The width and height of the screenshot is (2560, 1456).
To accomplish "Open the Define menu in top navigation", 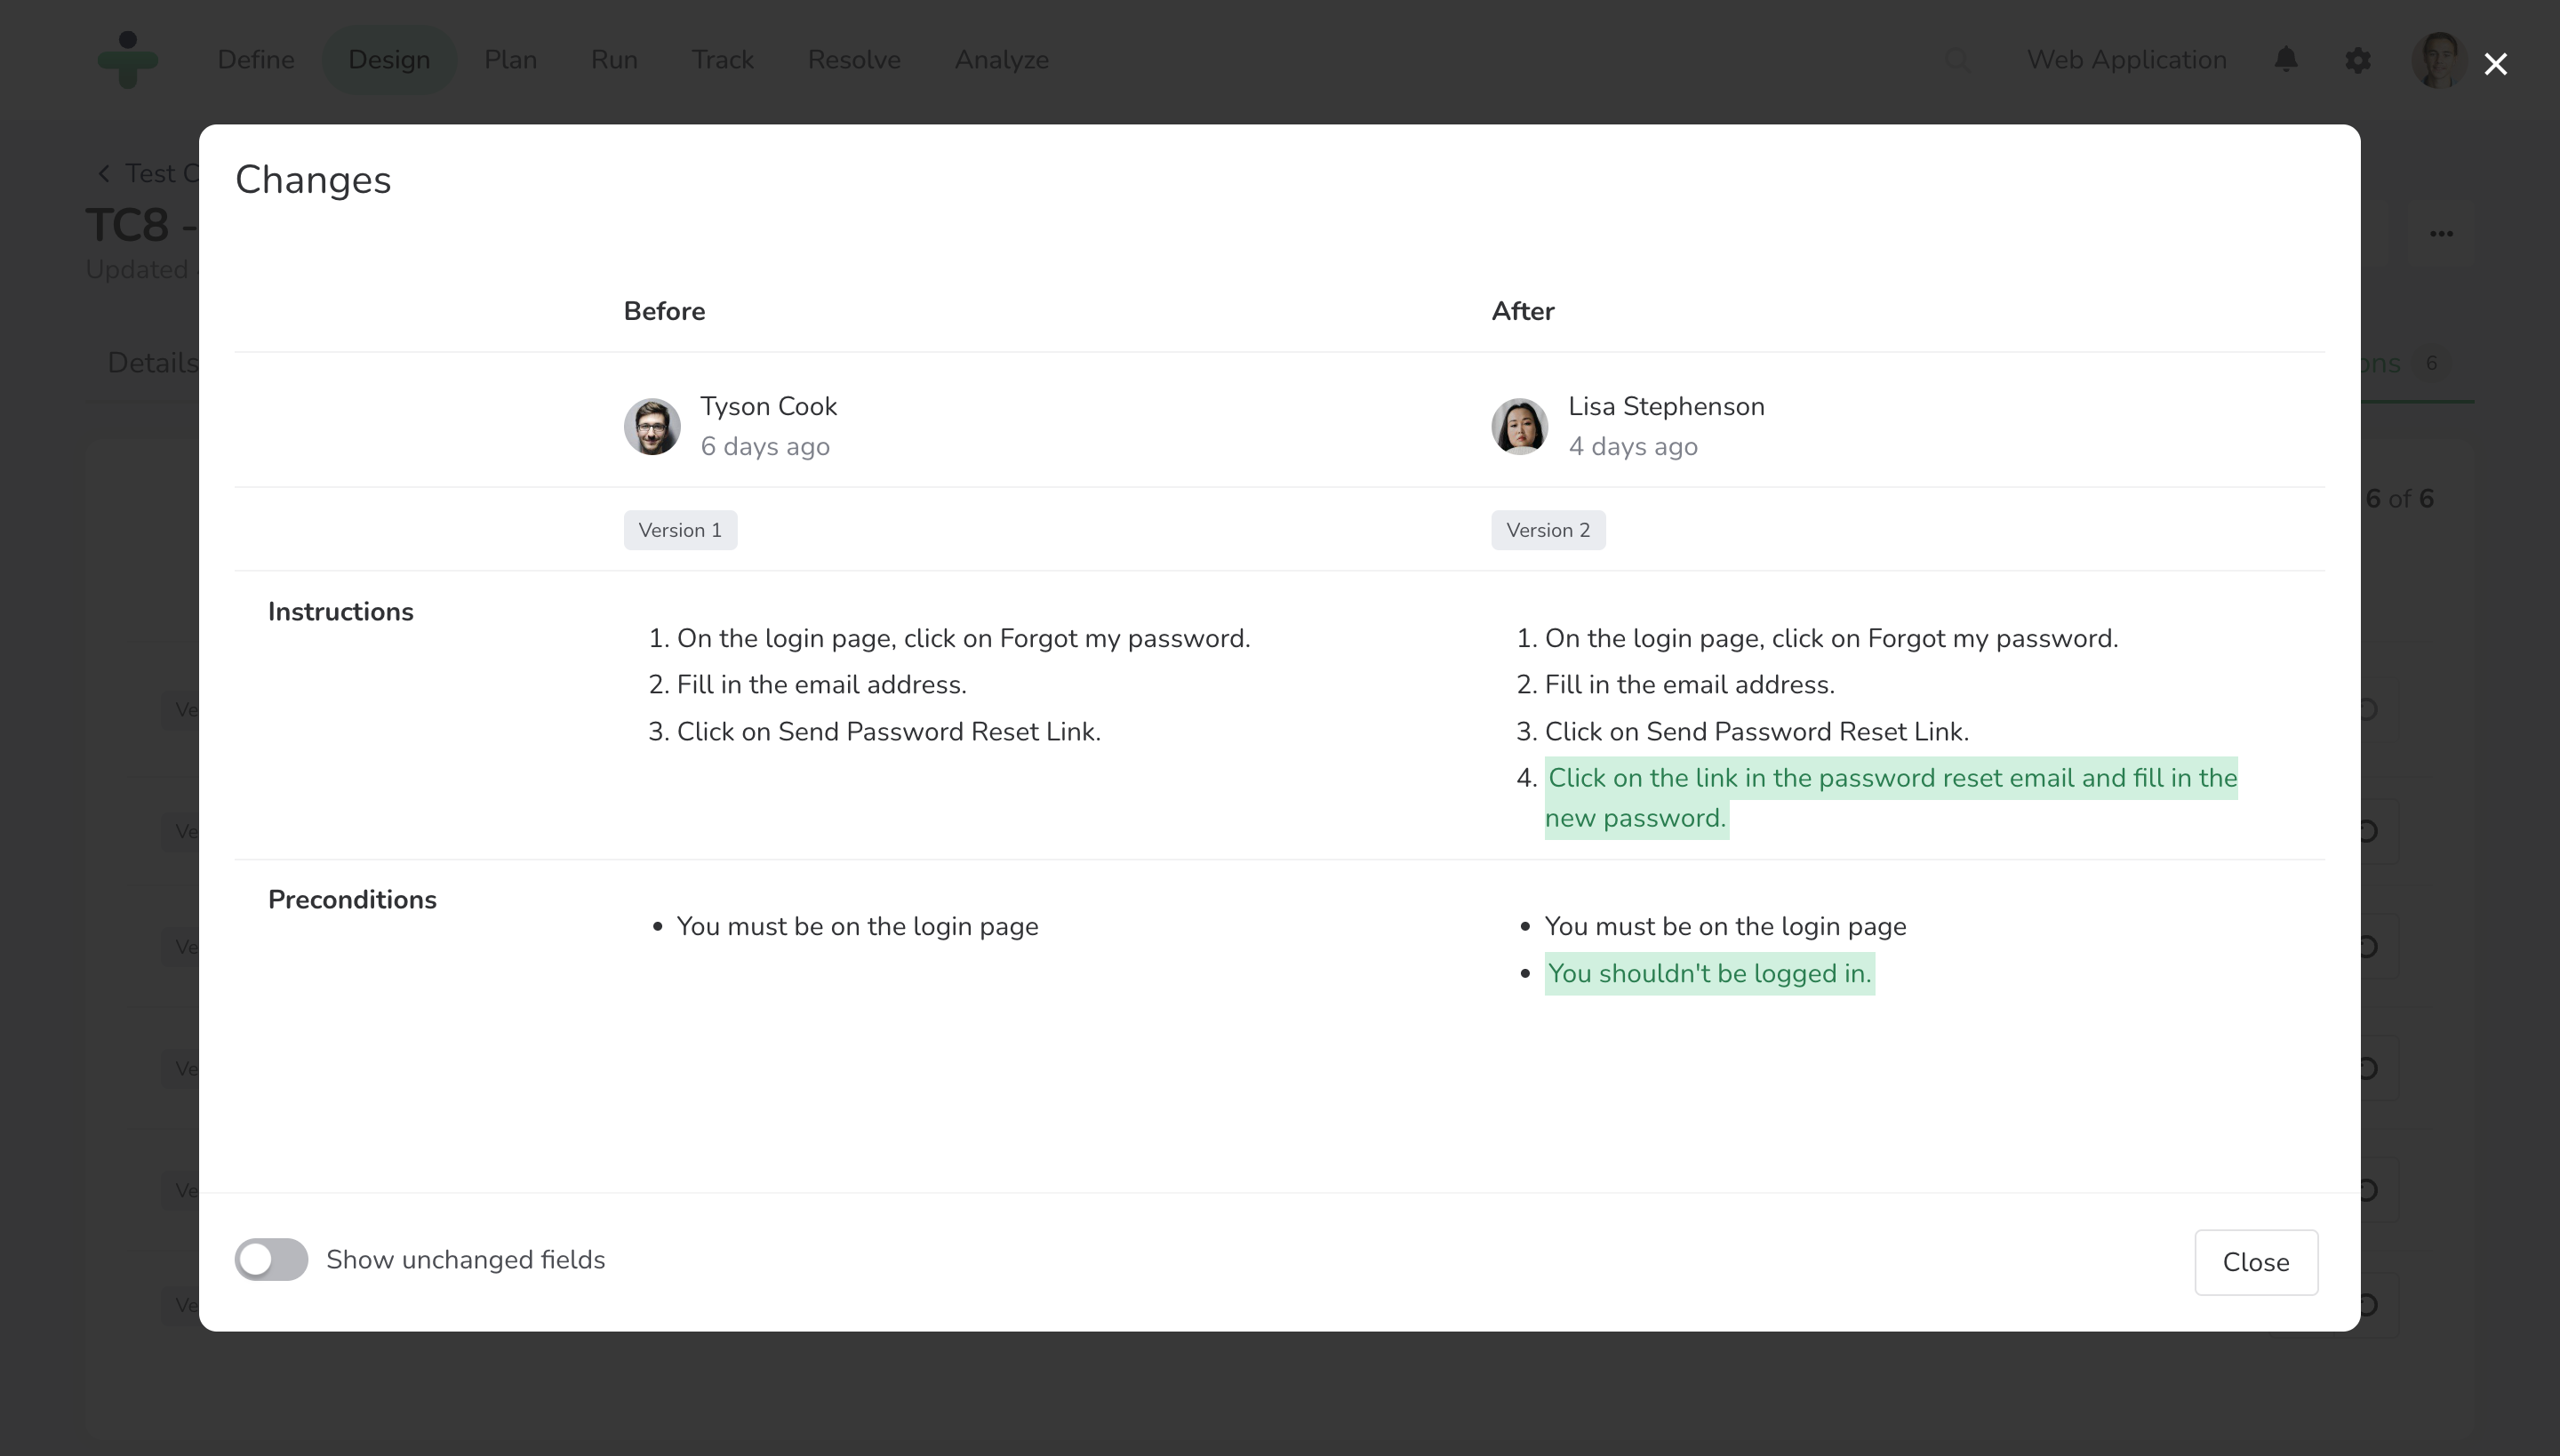I will (x=256, y=60).
